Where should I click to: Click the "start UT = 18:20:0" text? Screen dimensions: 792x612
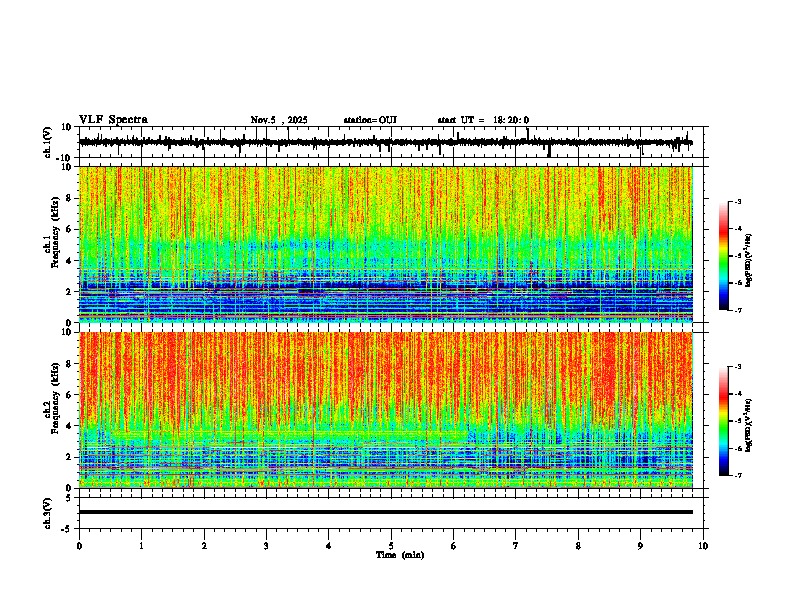483,120
